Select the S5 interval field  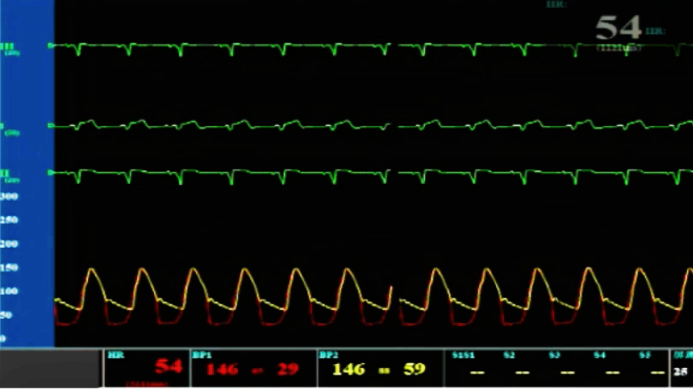(x=651, y=368)
